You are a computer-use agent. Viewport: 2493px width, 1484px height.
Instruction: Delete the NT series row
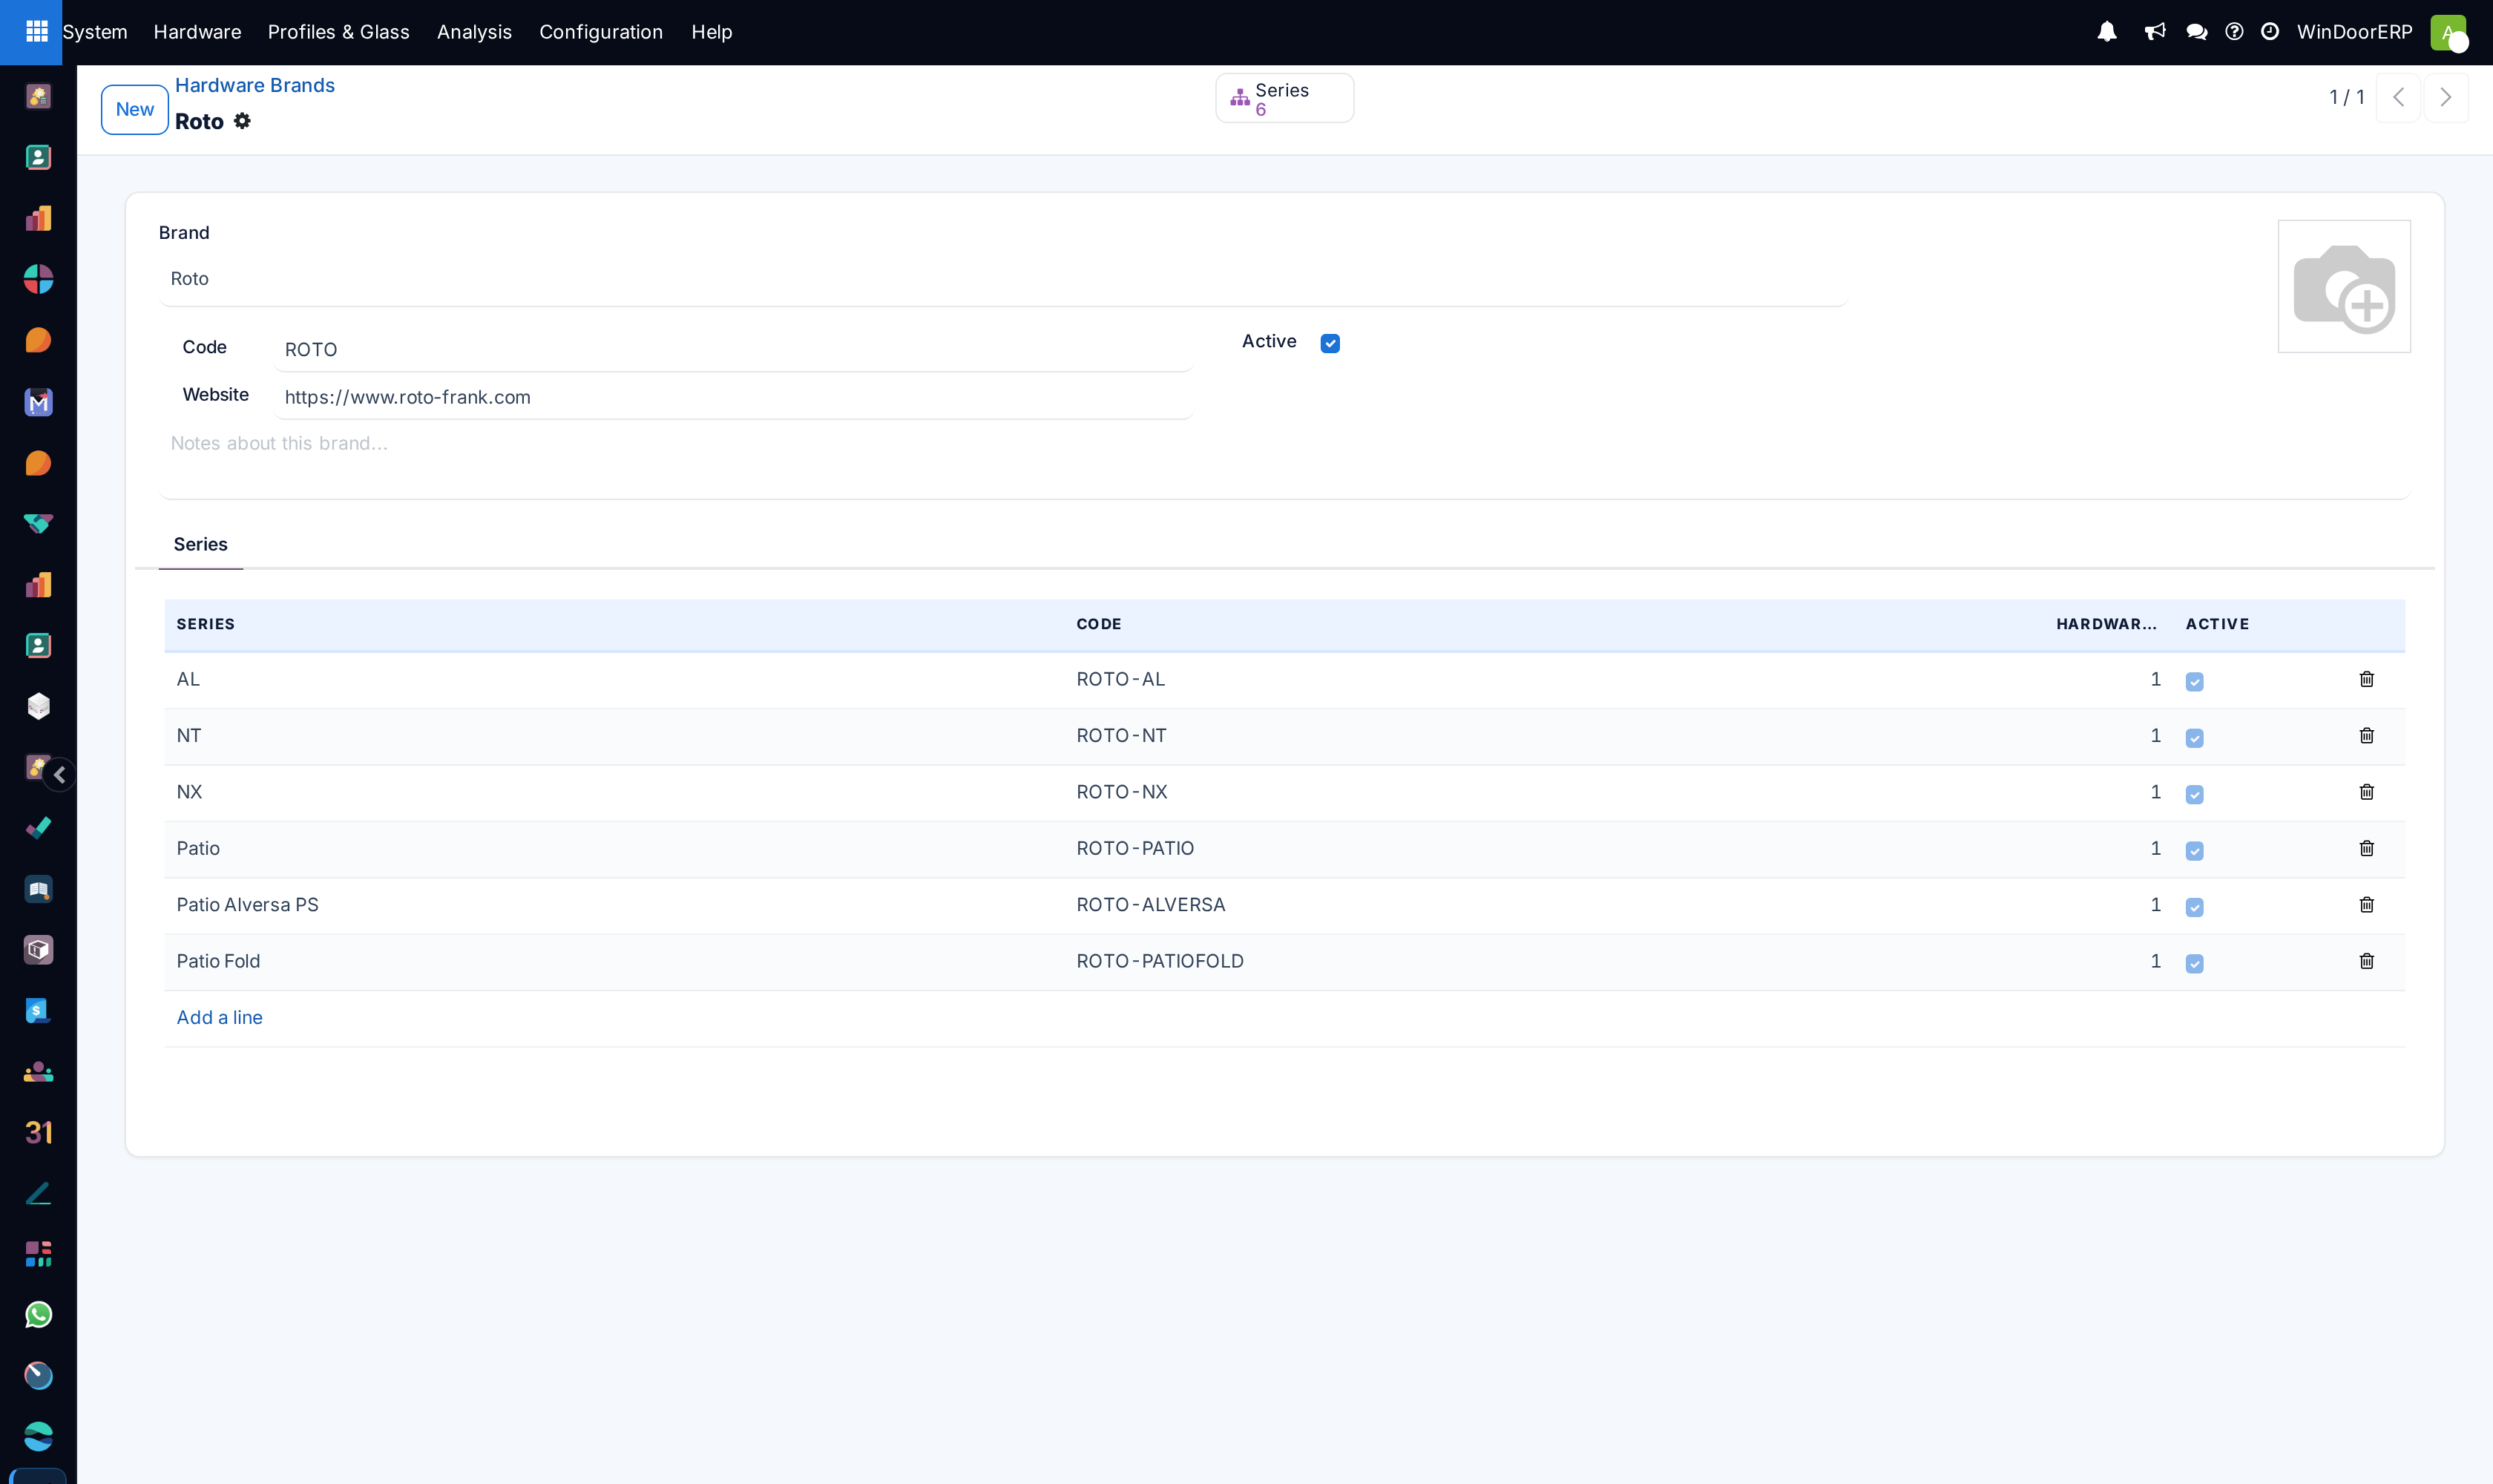click(2366, 736)
